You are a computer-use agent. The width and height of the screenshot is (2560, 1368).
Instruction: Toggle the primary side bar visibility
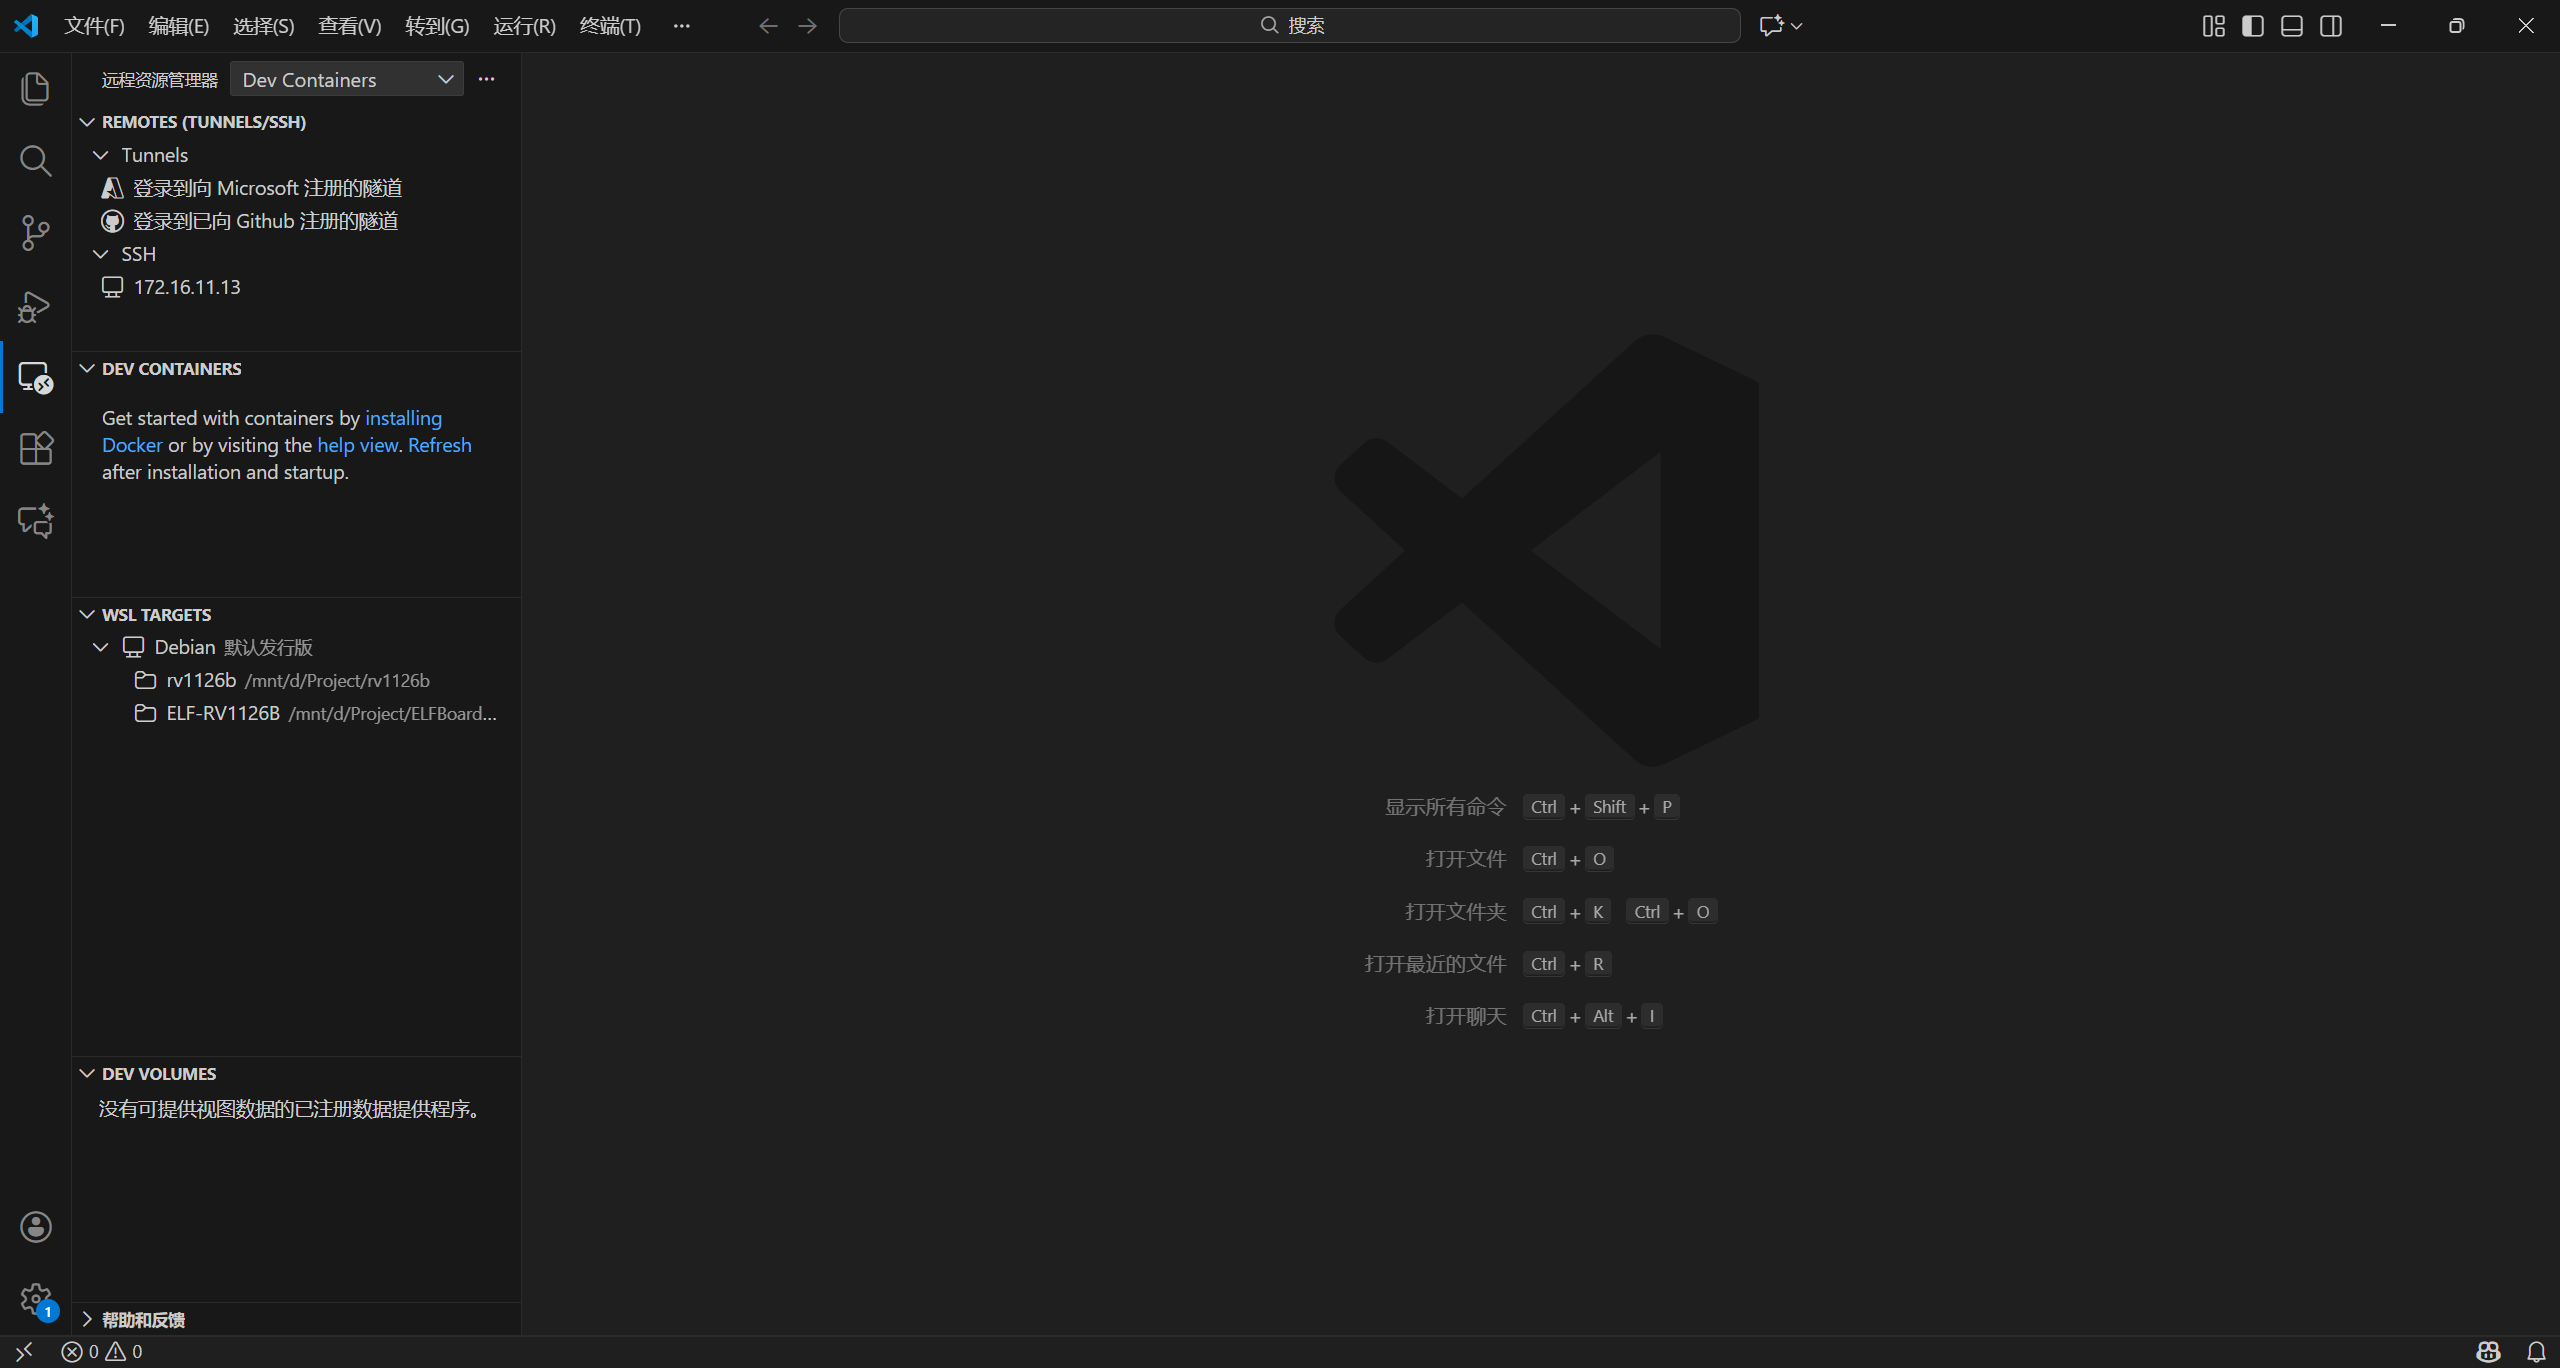(x=2253, y=26)
